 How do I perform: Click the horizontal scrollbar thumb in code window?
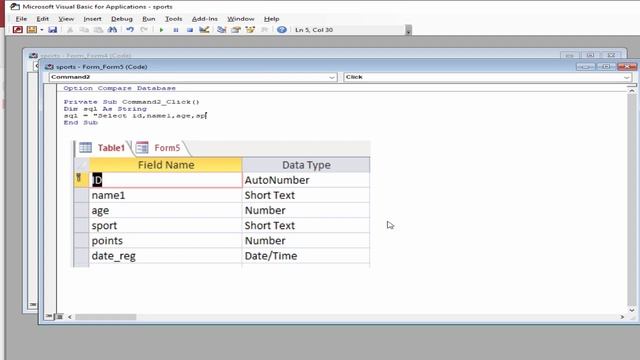[x=105, y=317]
